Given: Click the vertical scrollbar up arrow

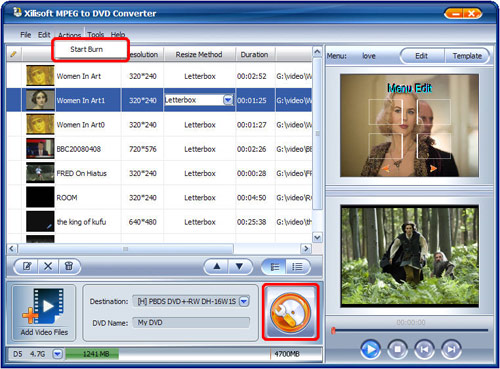Looking at the screenshot, I should (317, 52).
